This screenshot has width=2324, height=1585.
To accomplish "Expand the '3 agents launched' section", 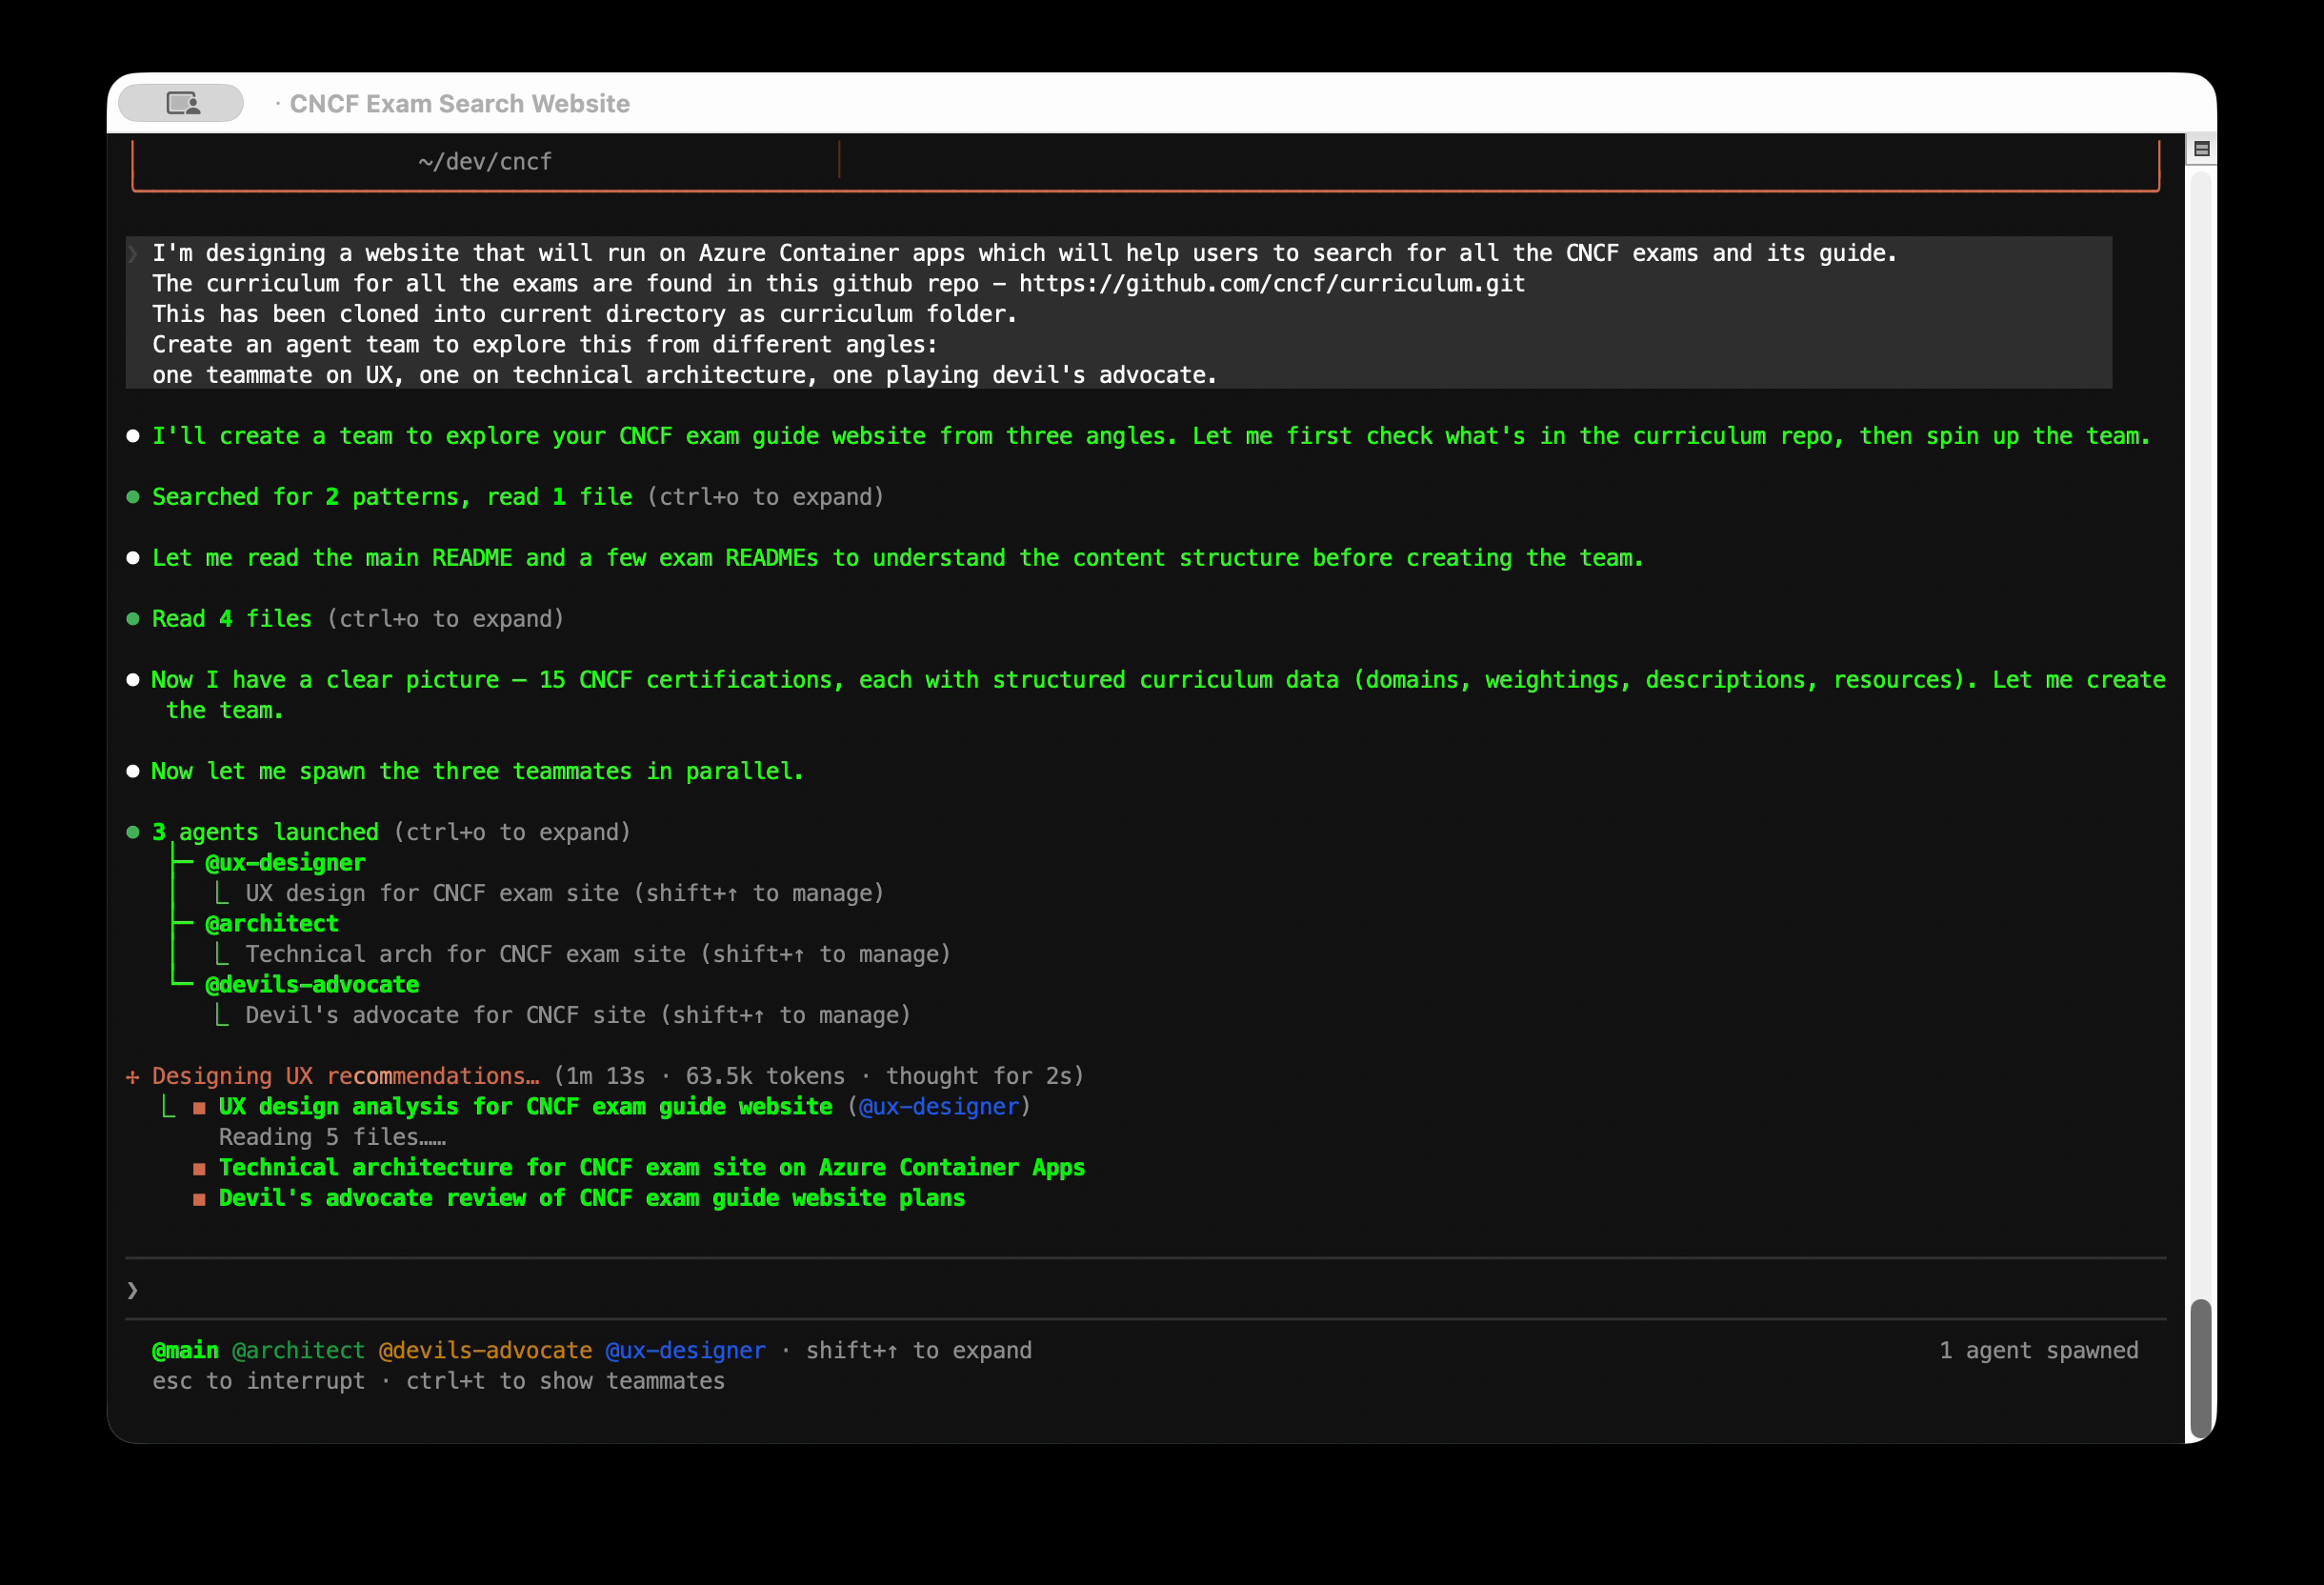I will (x=264, y=832).
